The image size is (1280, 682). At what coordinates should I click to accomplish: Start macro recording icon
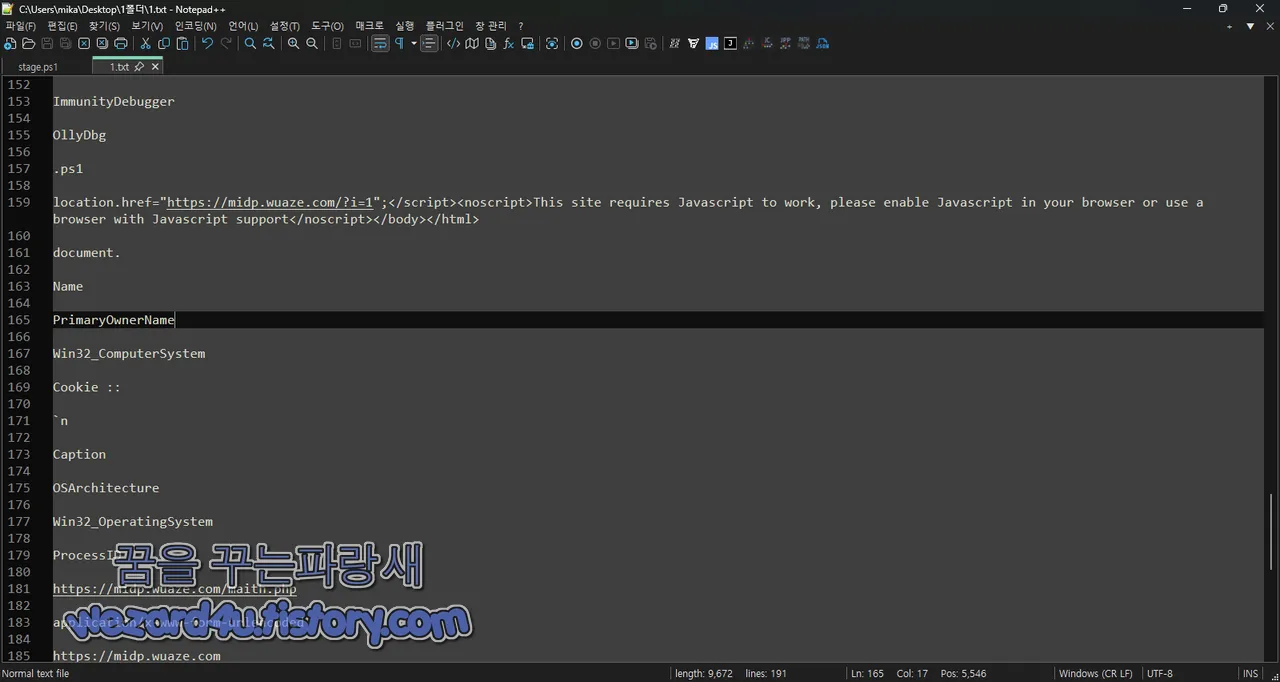click(x=576, y=44)
